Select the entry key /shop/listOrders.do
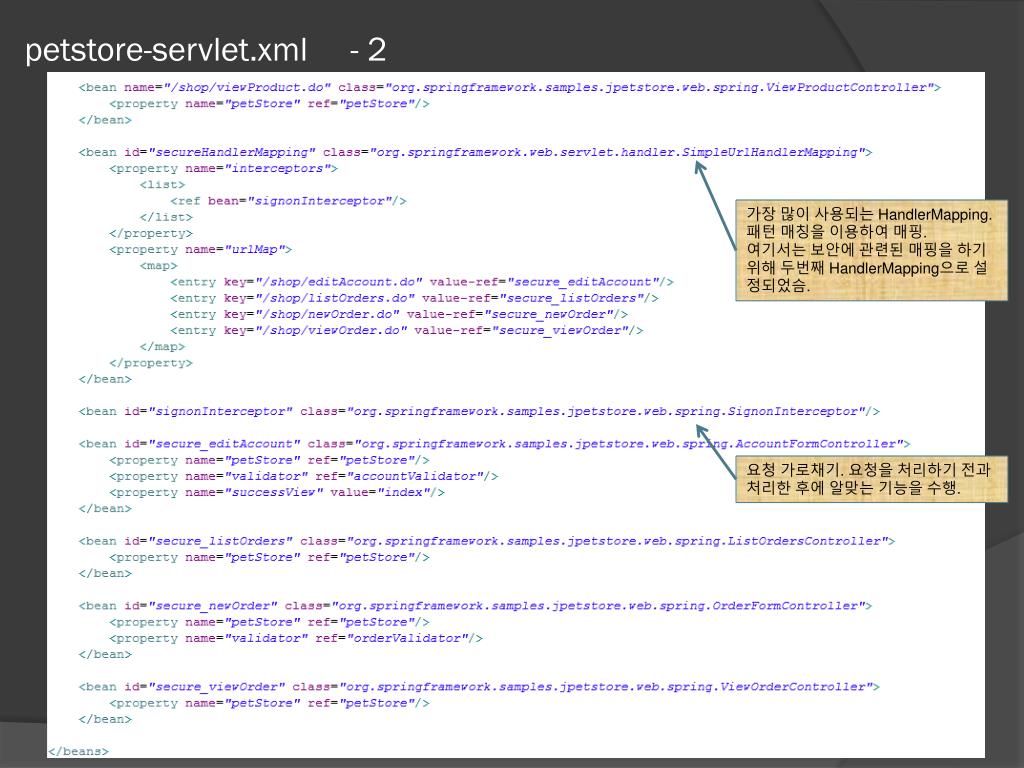Viewport: 1024px width, 768px height. pos(414,298)
